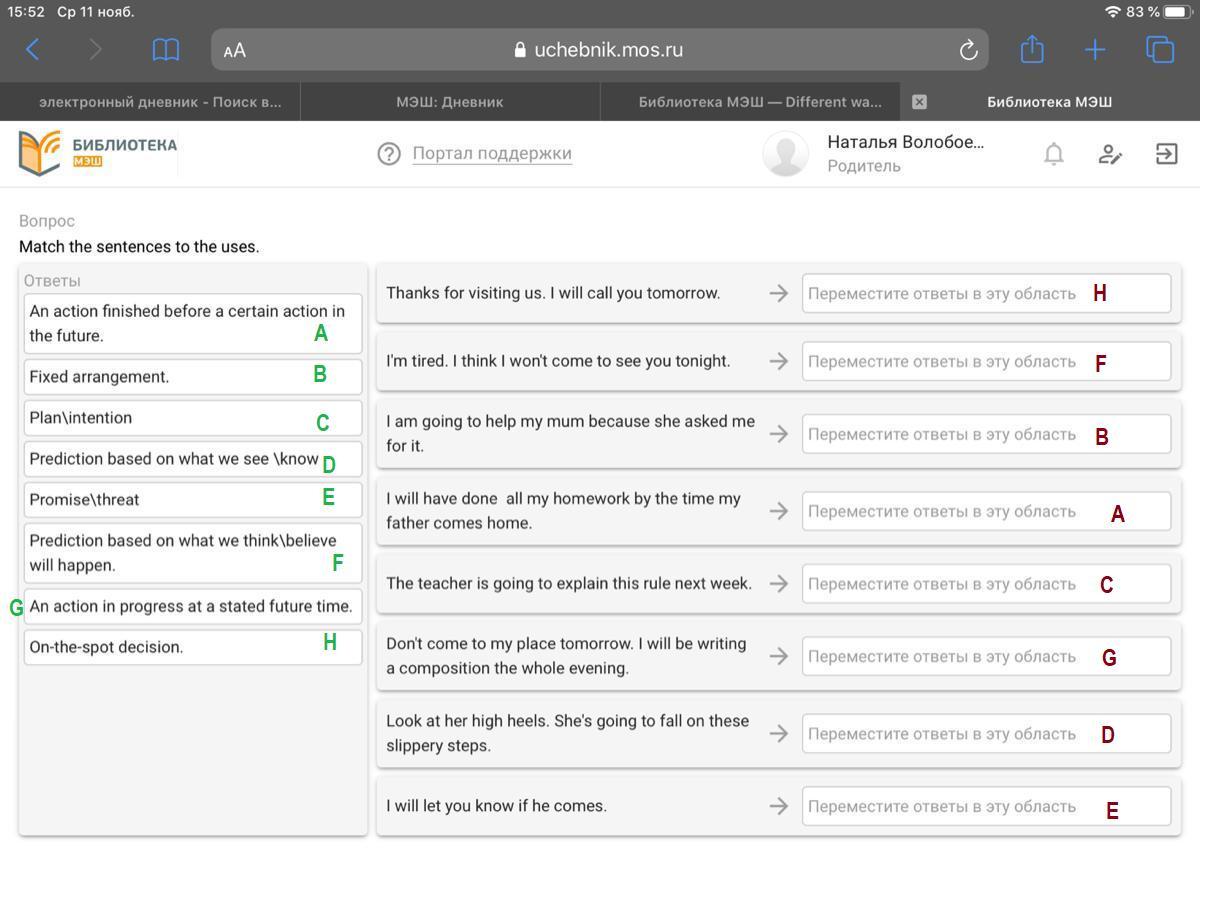Reload the page with the refresh icon
Screen dimensions: 1225x901
(x=967, y=50)
